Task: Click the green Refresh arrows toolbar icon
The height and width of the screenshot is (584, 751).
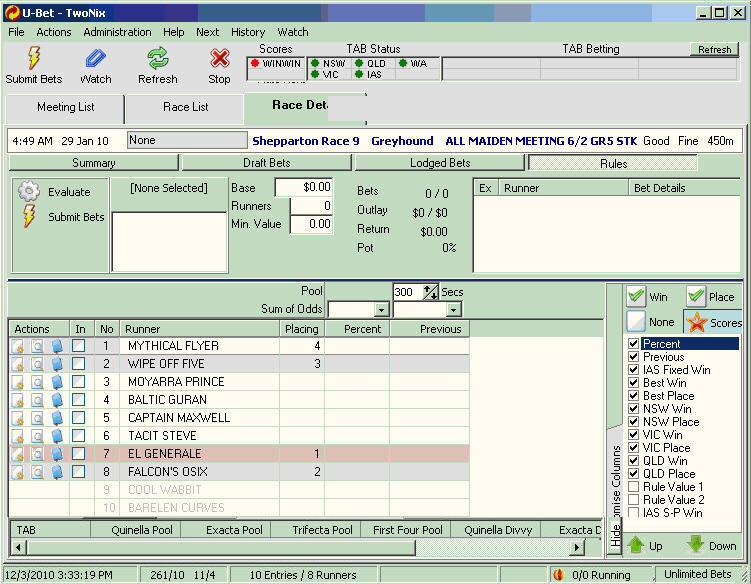Action: coord(158,58)
